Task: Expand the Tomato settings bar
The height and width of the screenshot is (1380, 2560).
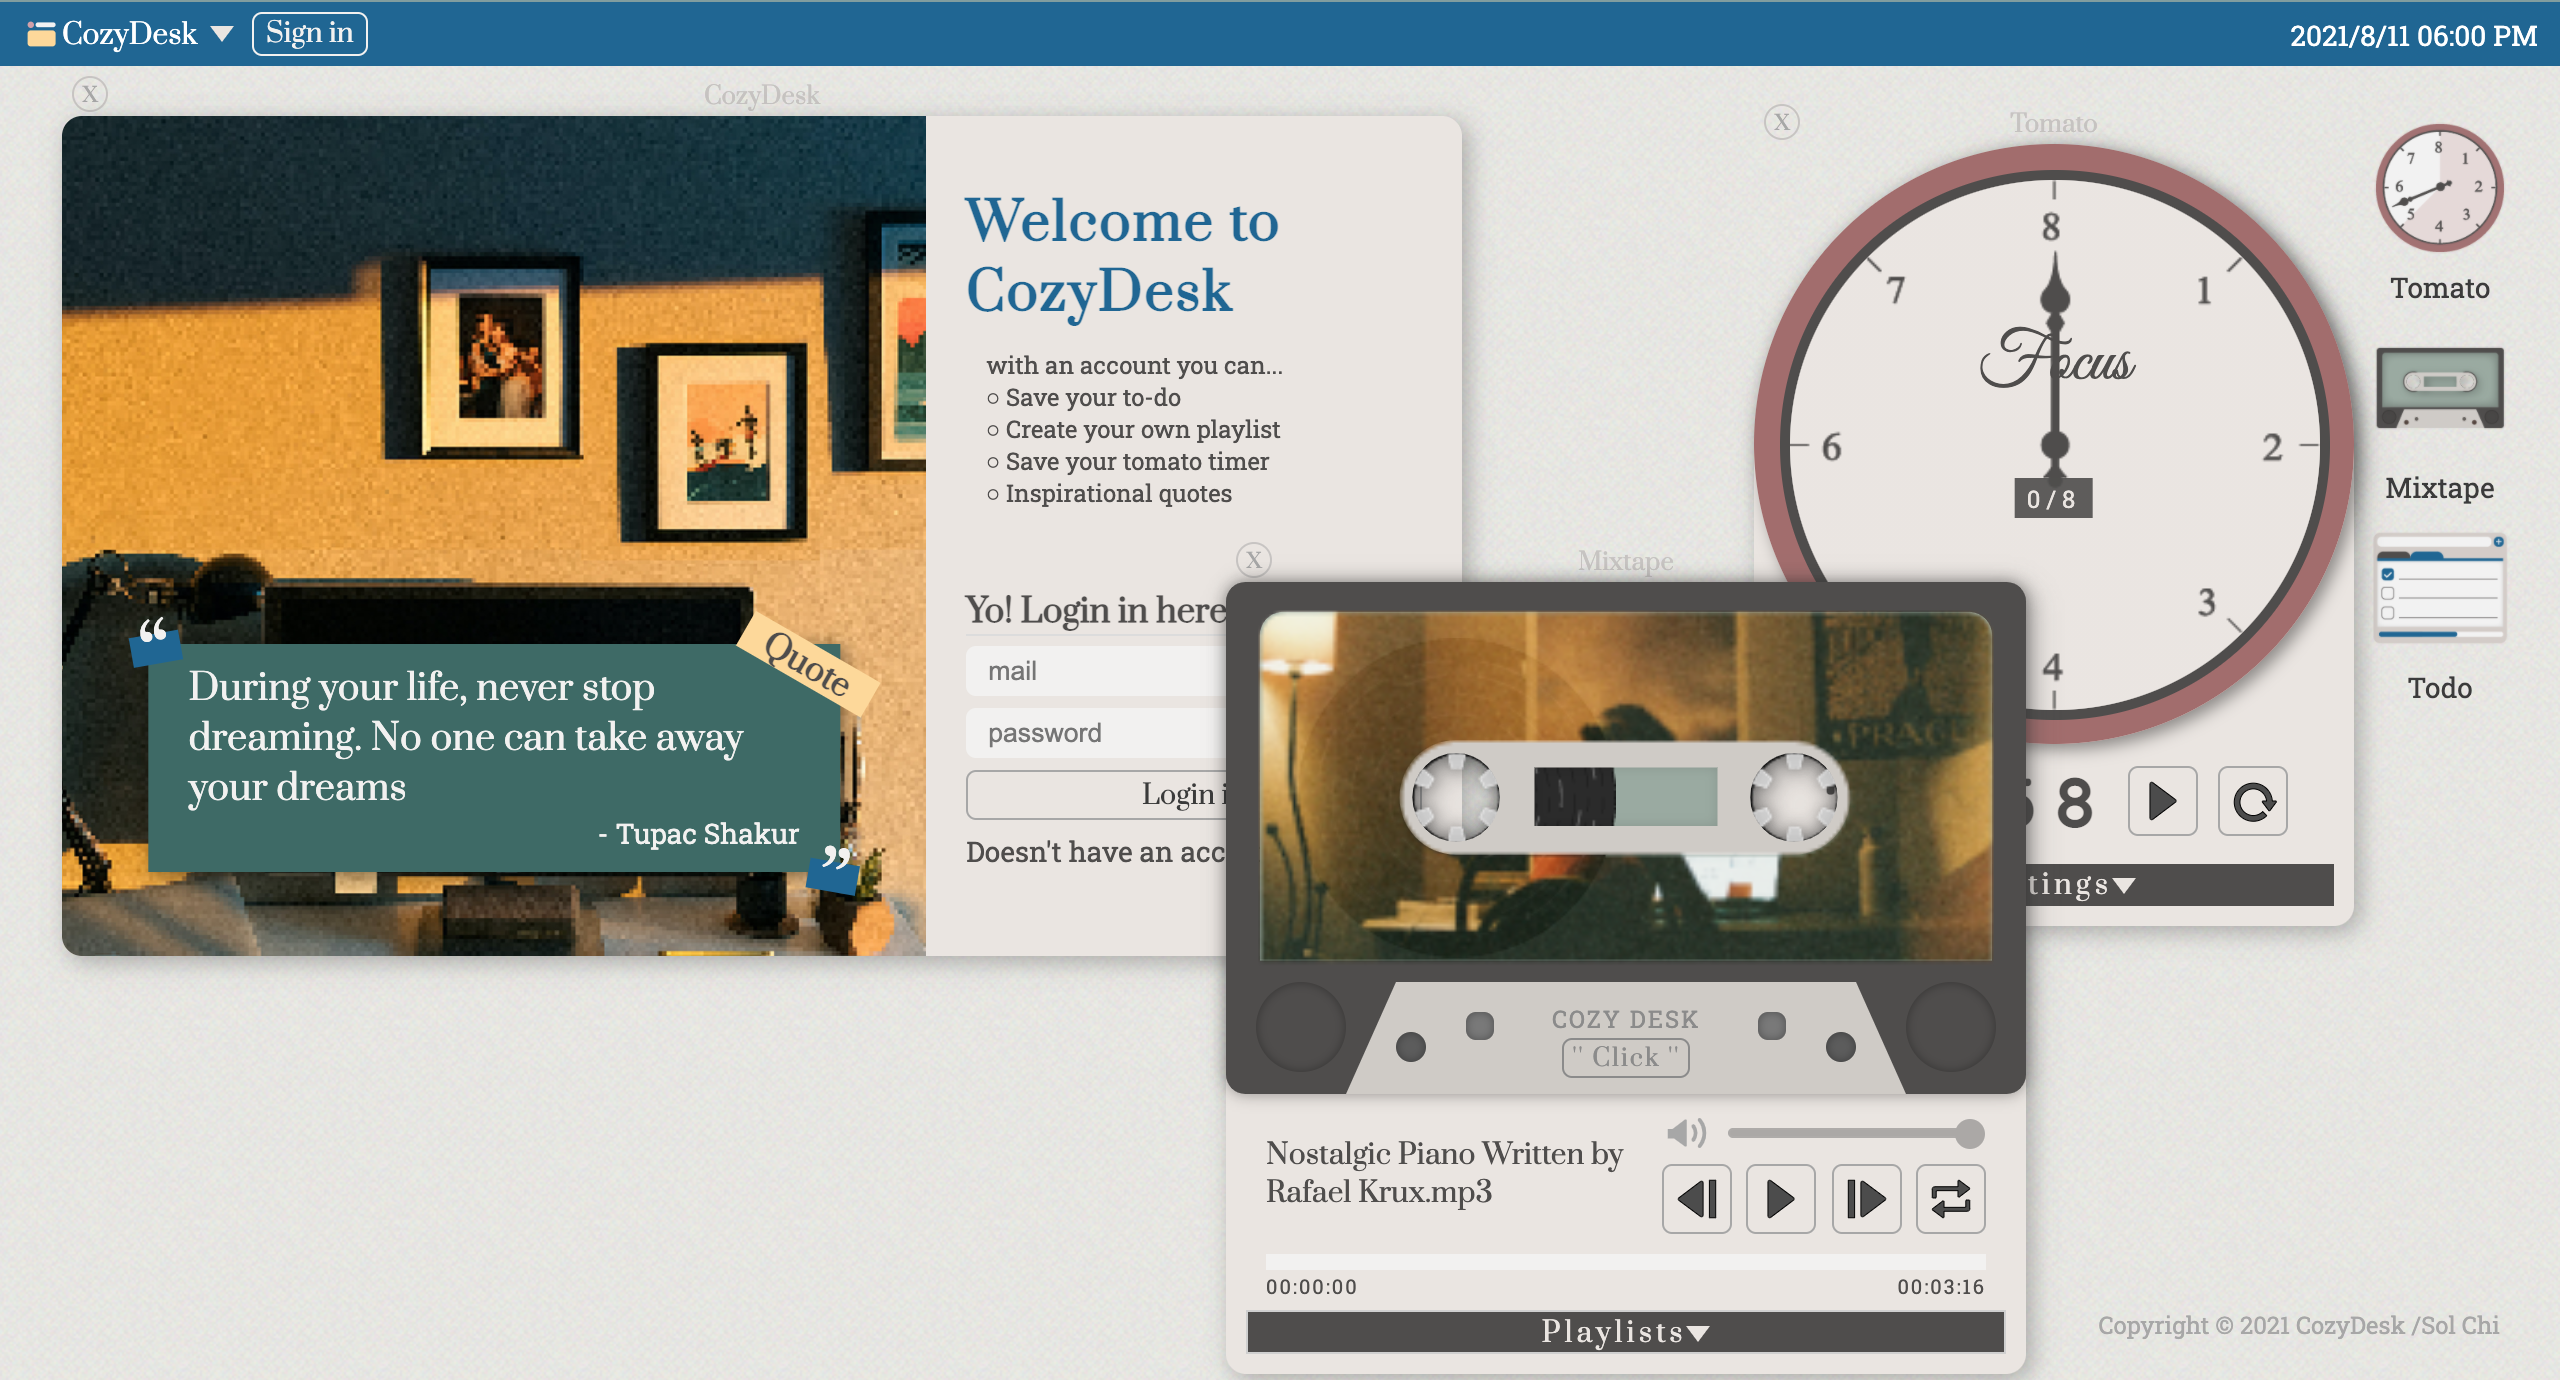Action: coord(2180,885)
